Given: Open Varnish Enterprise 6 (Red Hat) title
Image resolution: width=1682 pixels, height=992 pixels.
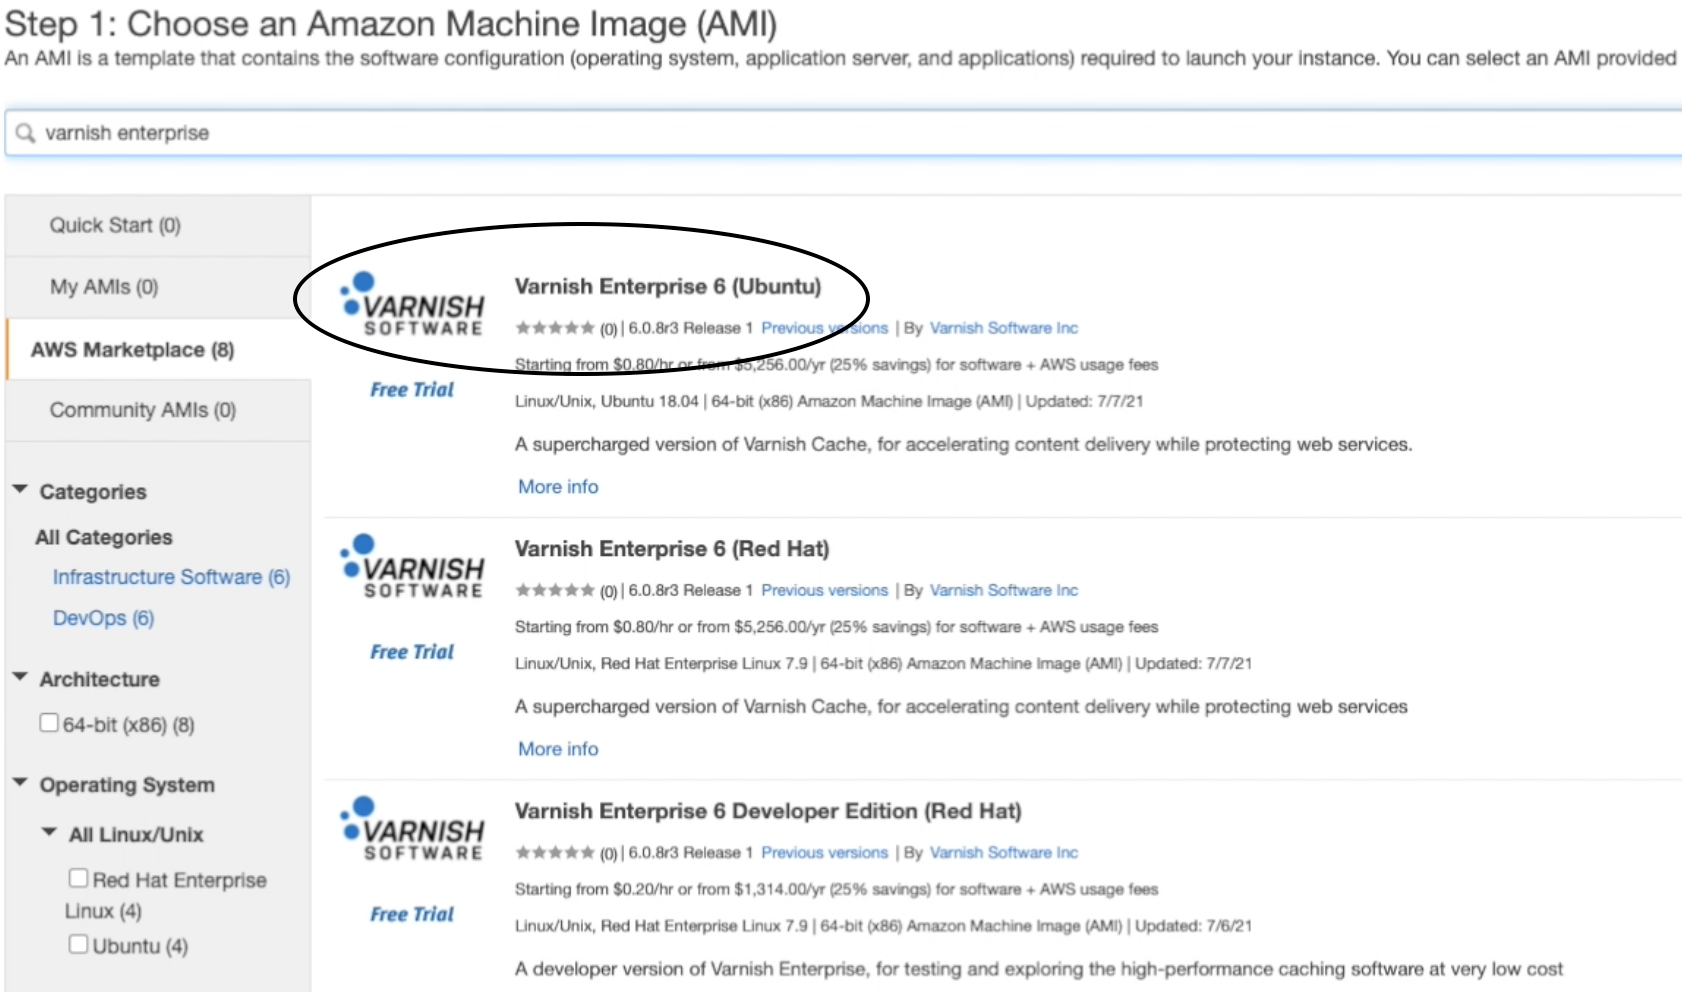Looking at the screenshot, I should [672, 549].
